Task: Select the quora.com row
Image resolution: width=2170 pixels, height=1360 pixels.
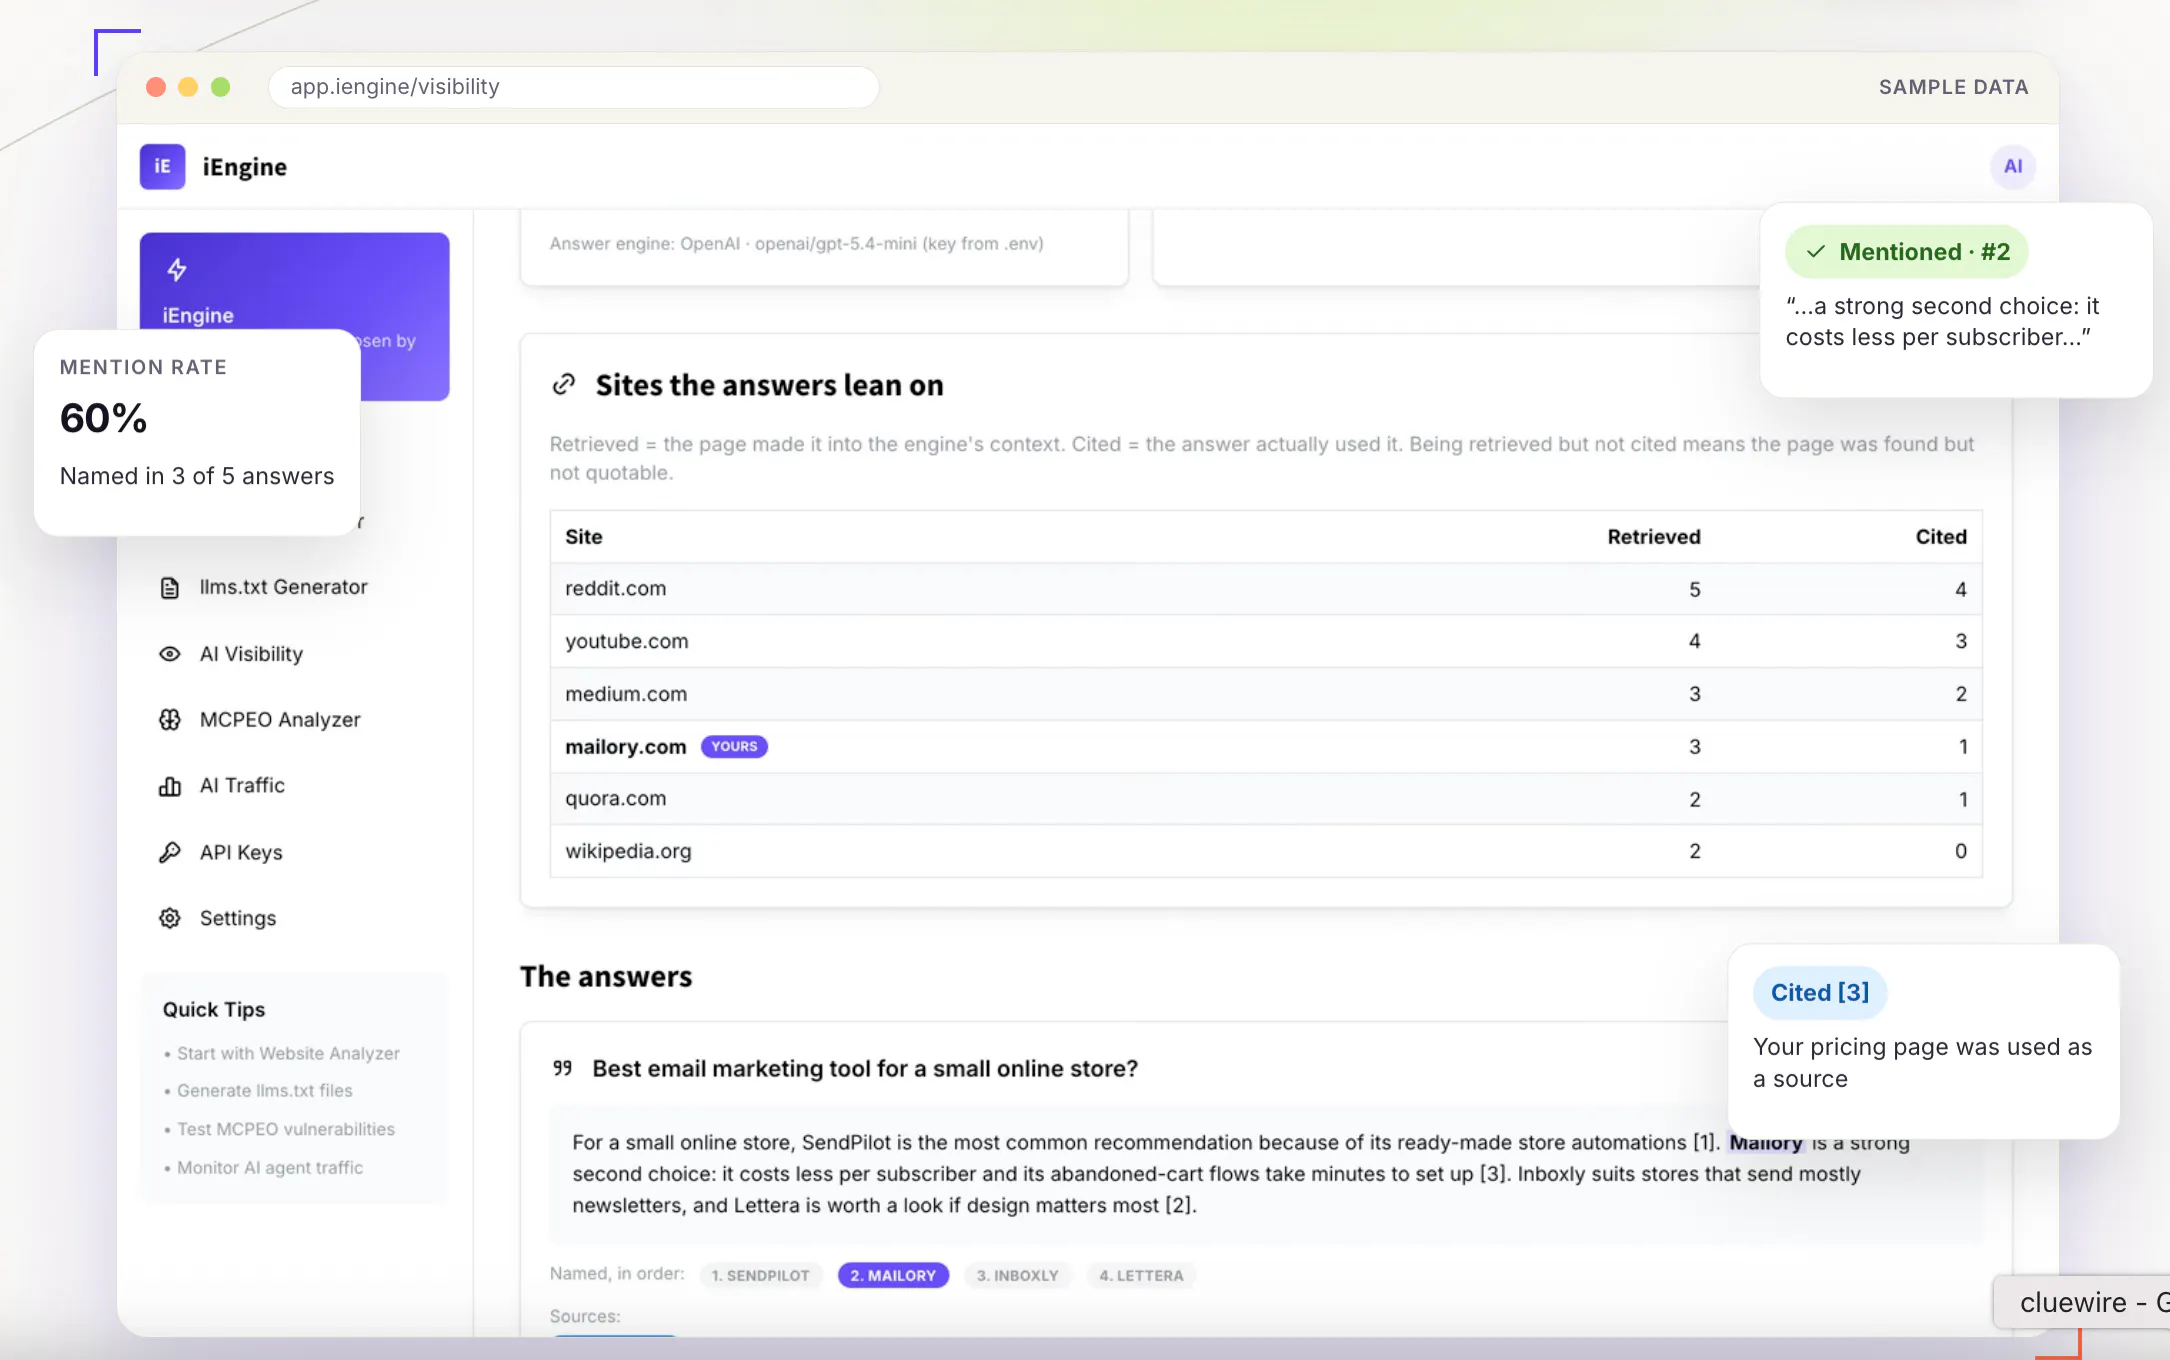Action: click(1266, 799)
